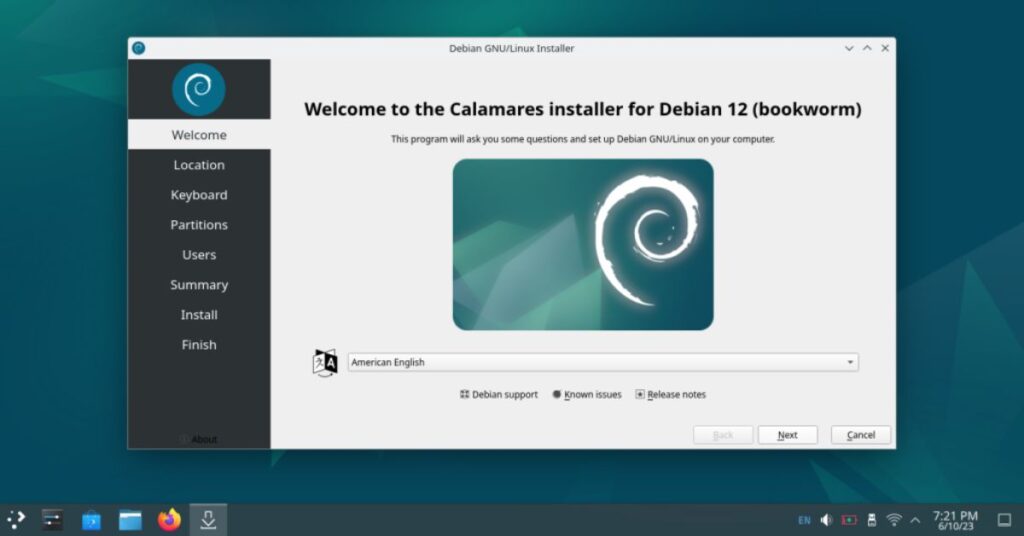Viewport: 1024px width, 536px height.
Task: Select the Install step in sidebar
Action: 199,315
